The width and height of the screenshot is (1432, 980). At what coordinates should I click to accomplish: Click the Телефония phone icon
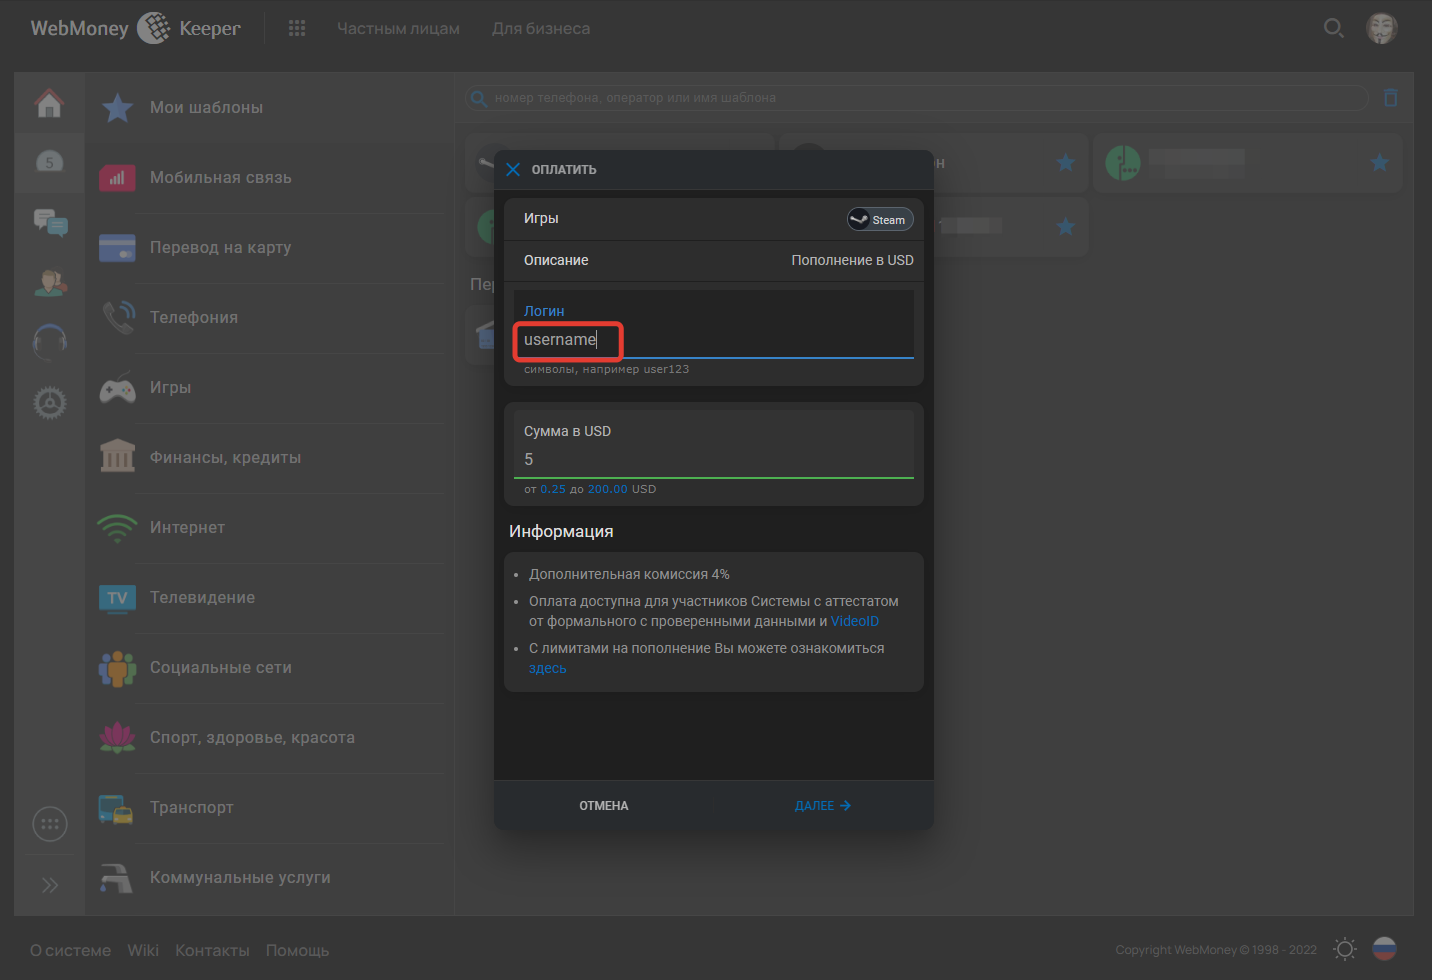pyautogui.click(x=118, y=317)
